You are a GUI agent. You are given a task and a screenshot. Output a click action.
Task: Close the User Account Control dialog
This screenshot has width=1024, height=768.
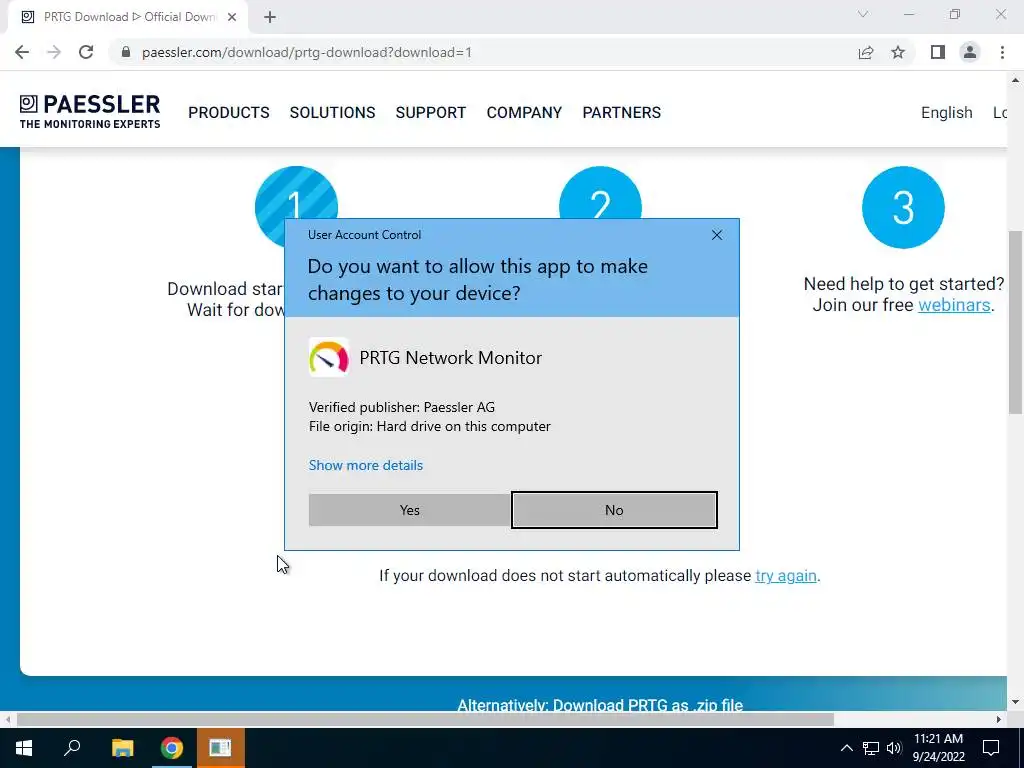[716, 235]
